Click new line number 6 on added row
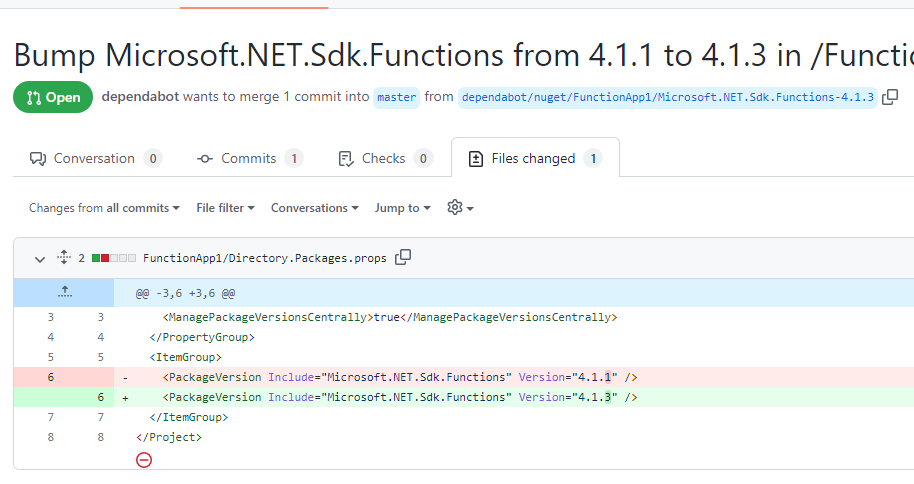914x484 pixels. (x=100, y=397)
